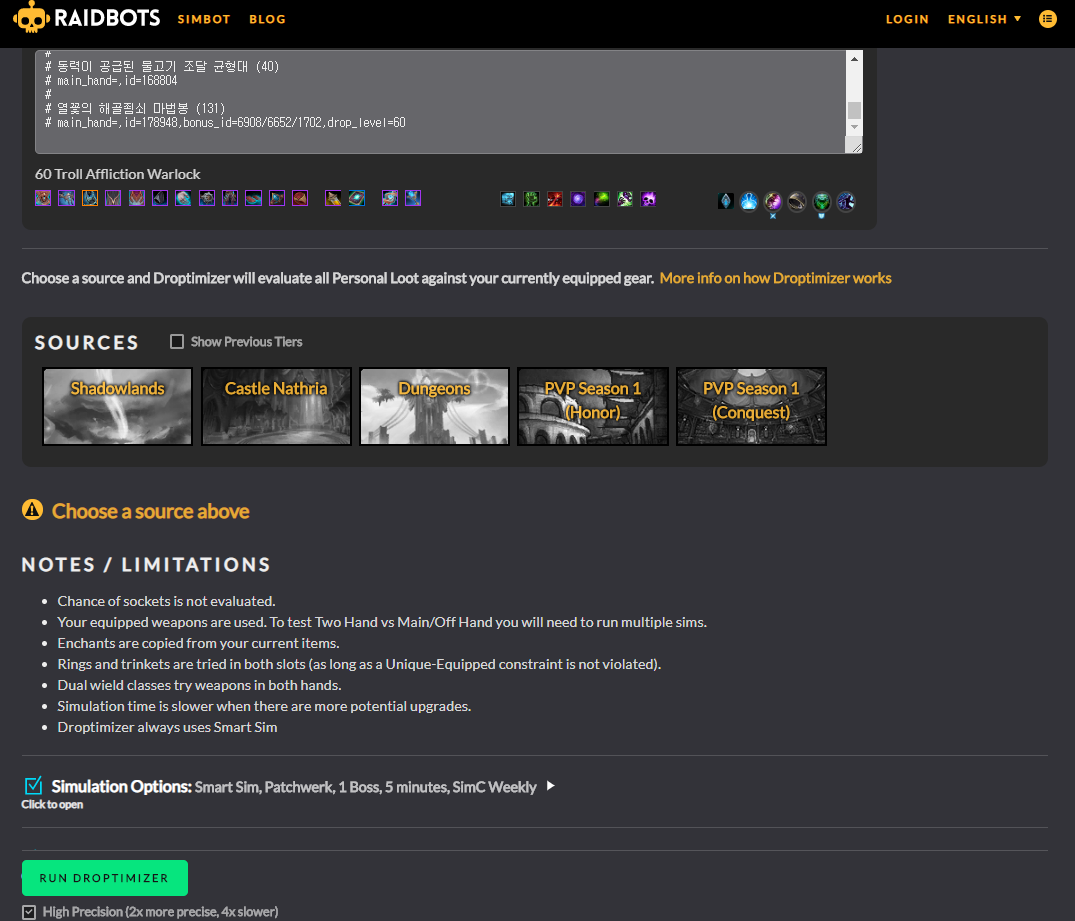Viewport: 1075px width, 921px height.
Task: Open the English language dropdown
Action: [985, 19]
